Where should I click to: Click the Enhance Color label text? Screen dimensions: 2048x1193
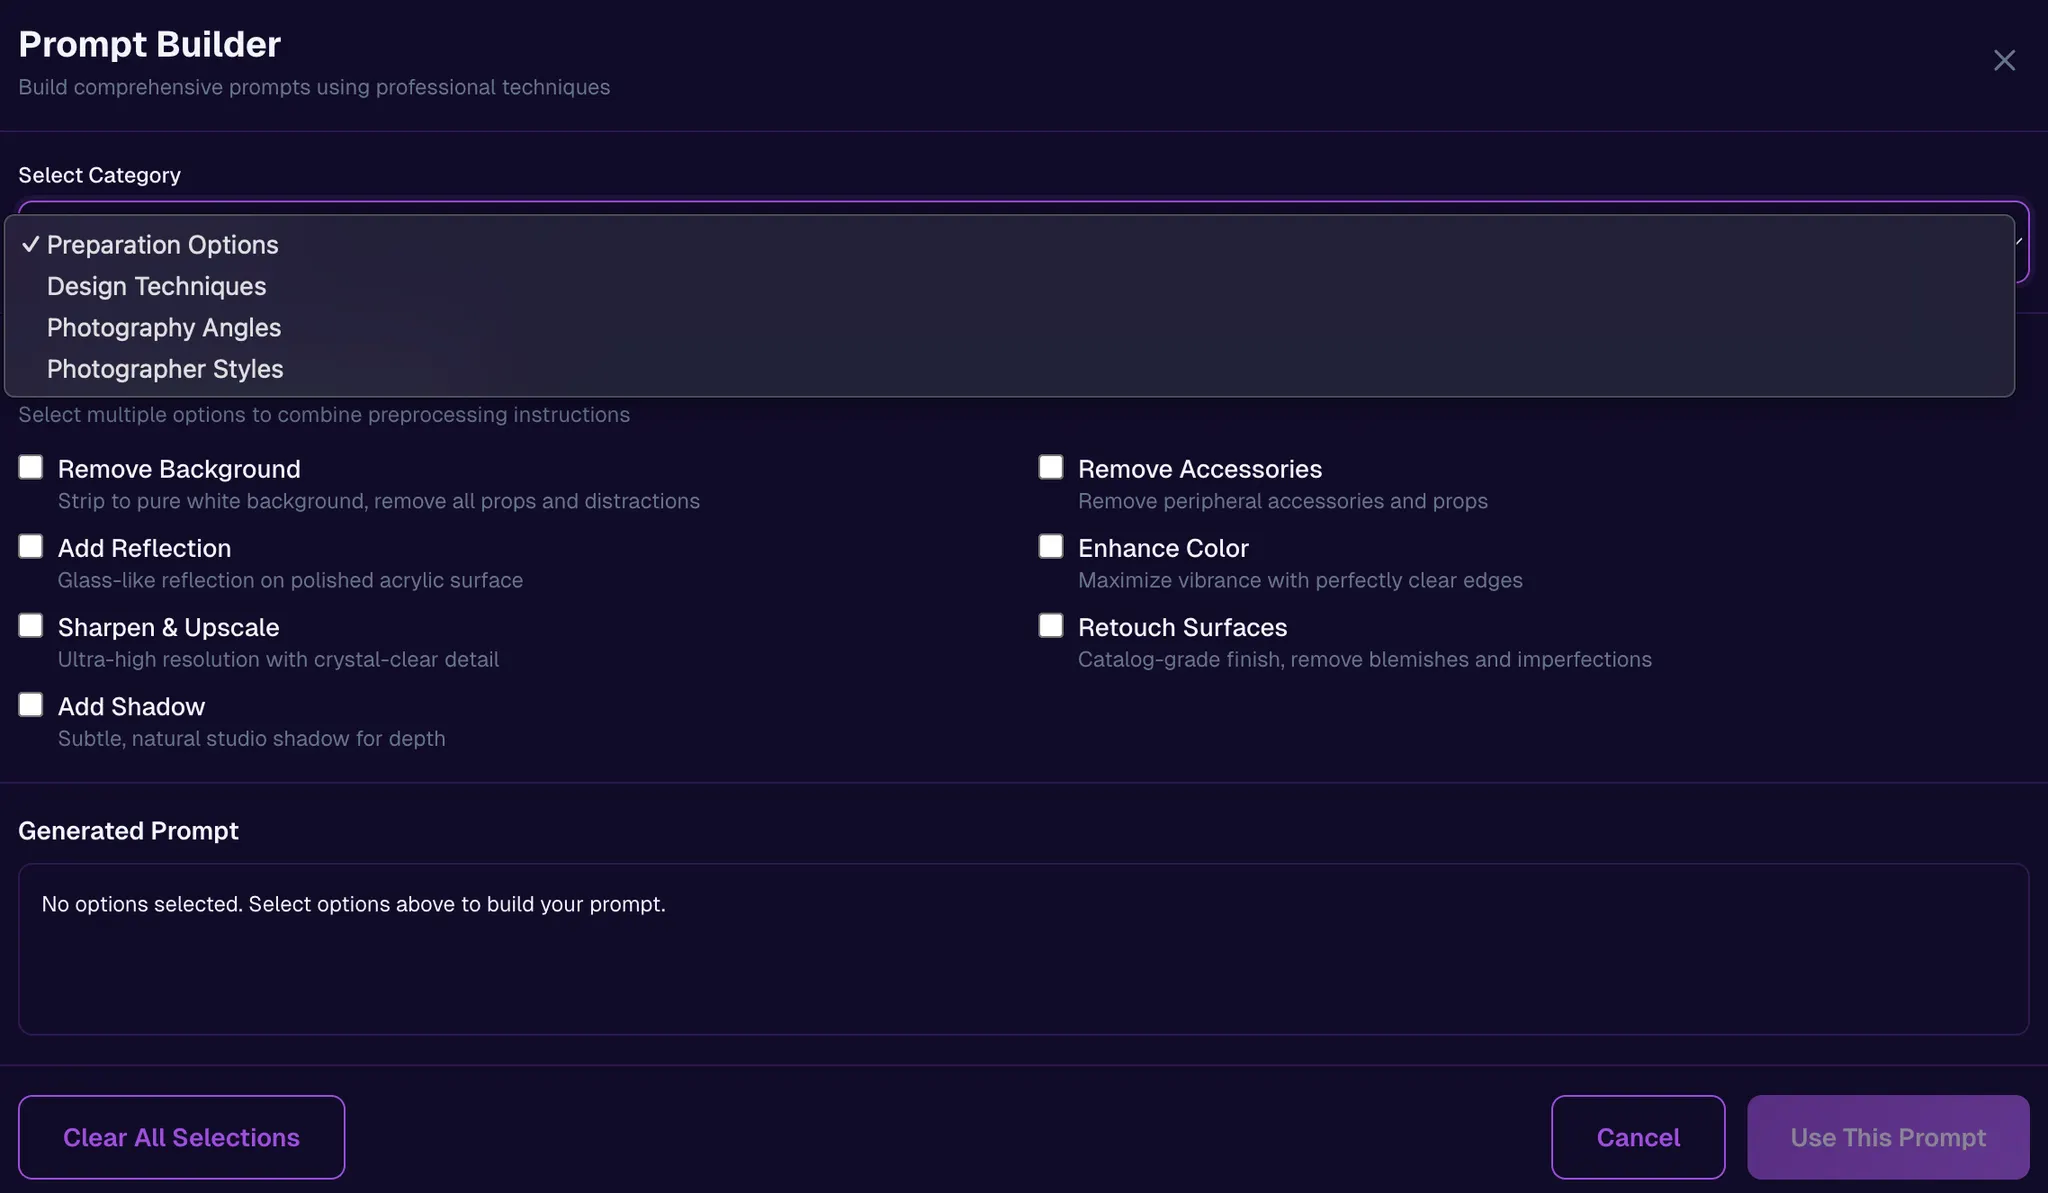pyautogui.click(x=1163, y=548)
